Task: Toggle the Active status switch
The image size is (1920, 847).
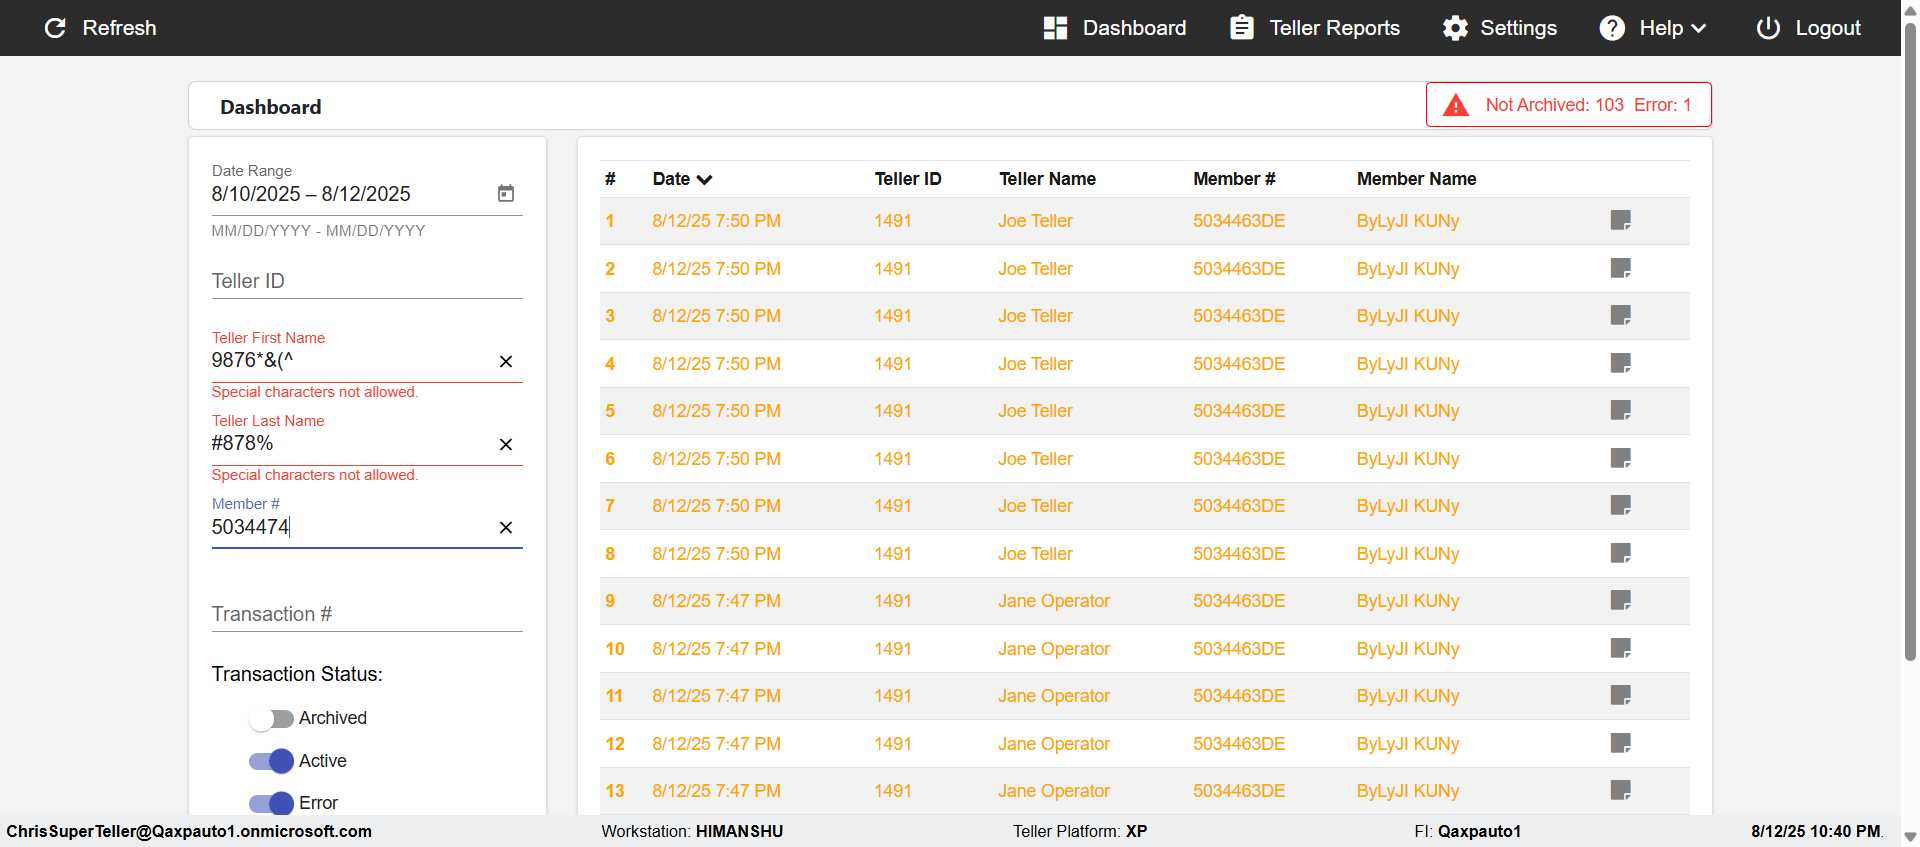Action: (271, 761)
